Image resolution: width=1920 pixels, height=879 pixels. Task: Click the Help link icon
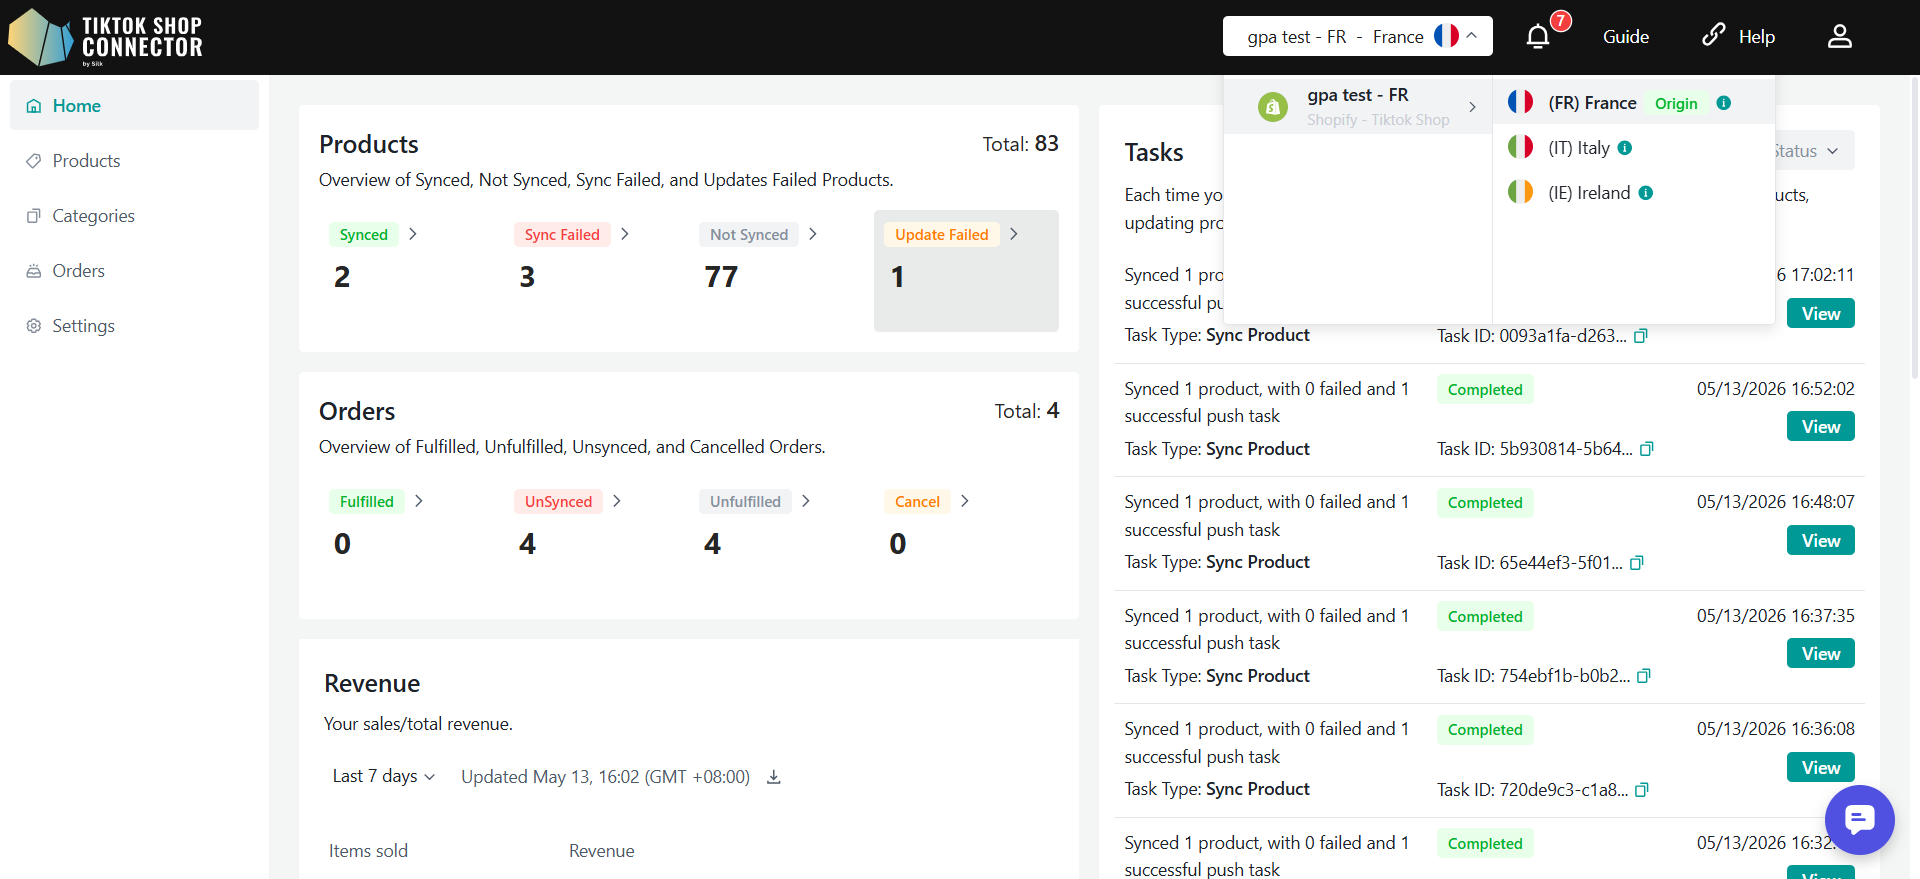pos(1714,35)
